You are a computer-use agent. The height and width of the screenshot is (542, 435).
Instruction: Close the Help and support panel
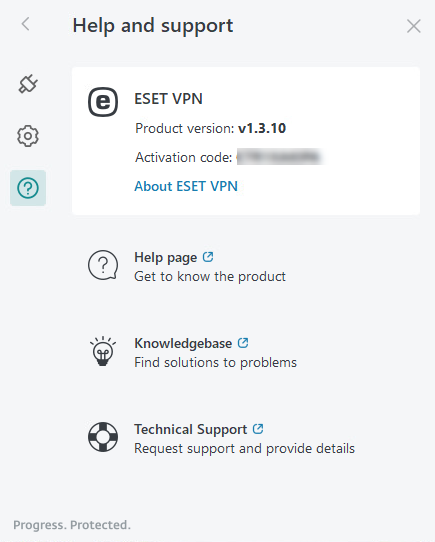[x=414, y=26]
